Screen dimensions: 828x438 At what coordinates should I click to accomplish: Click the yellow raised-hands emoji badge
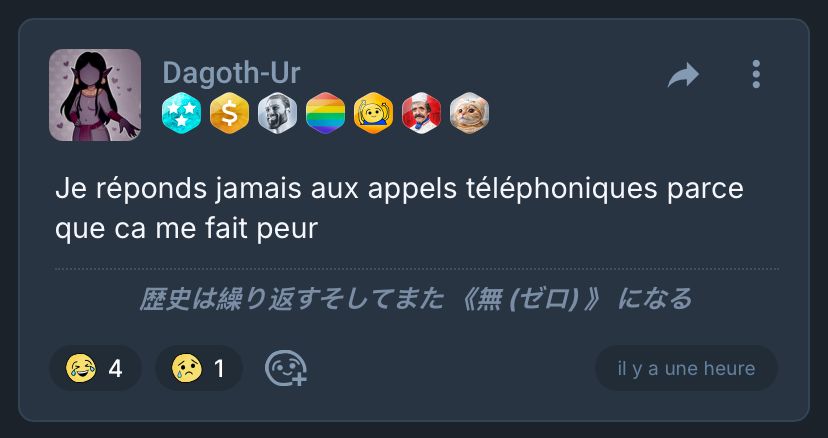tap(373, 113)
